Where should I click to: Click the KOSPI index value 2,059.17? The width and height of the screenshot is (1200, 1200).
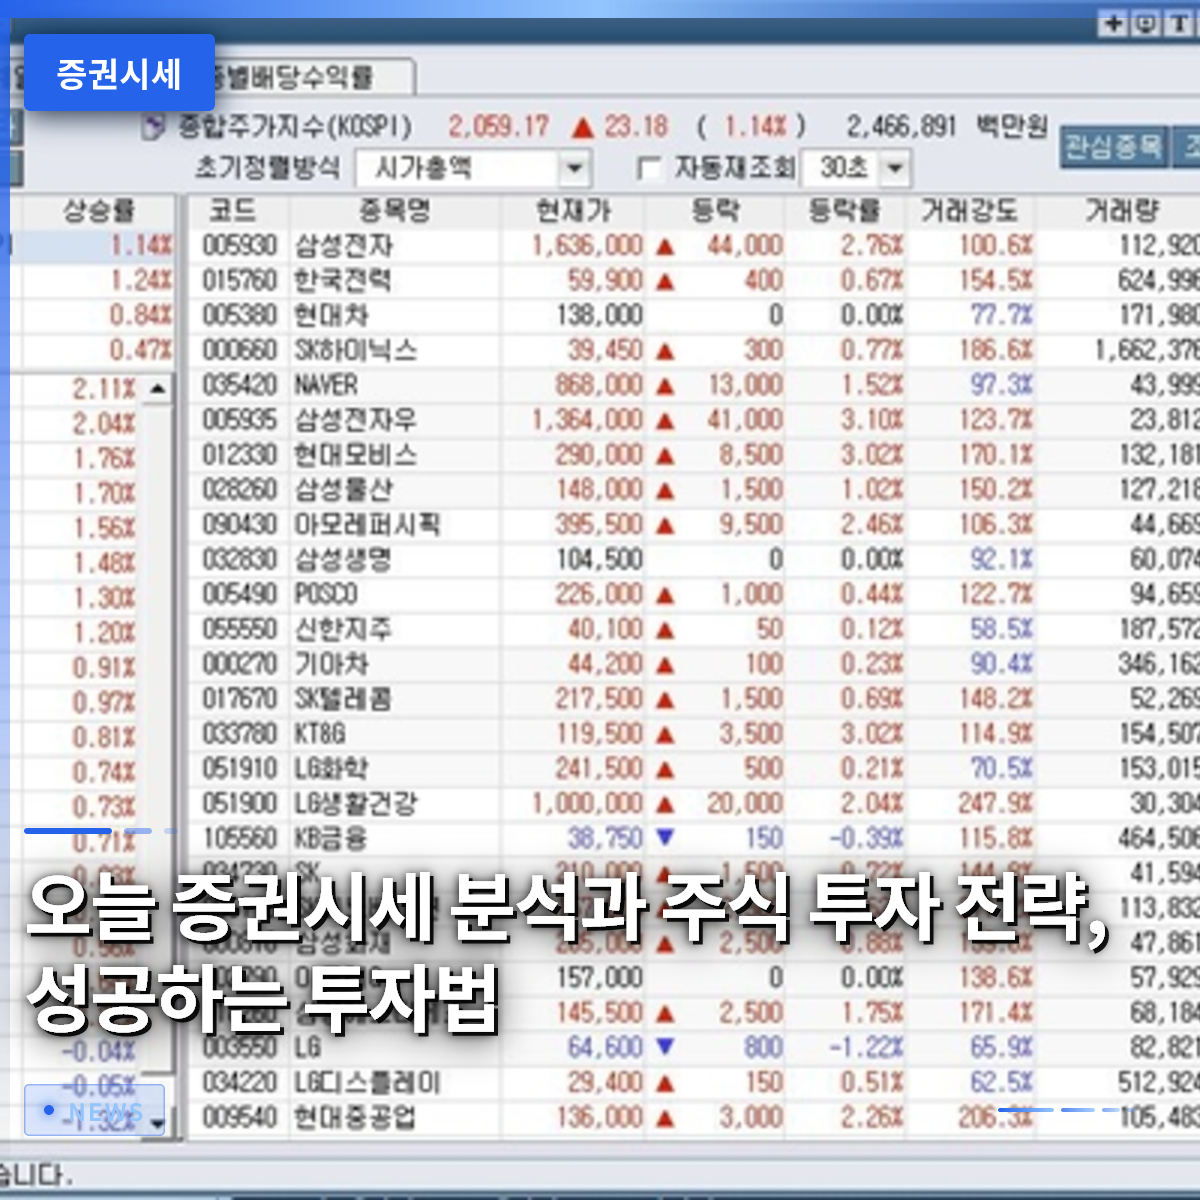click(x=498, y=127)
